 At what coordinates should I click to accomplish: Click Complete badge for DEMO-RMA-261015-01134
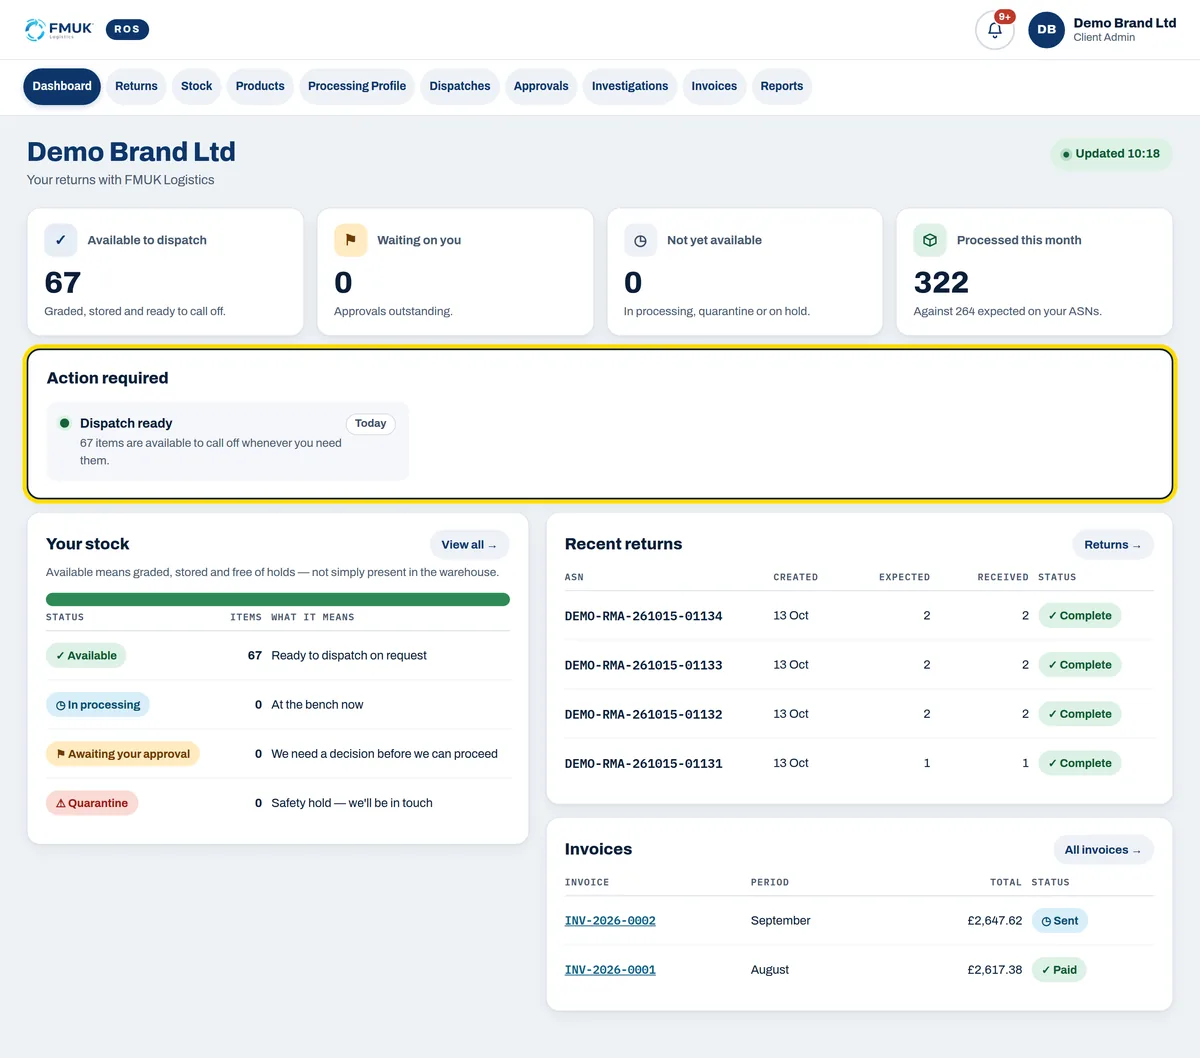(1080, 616)
